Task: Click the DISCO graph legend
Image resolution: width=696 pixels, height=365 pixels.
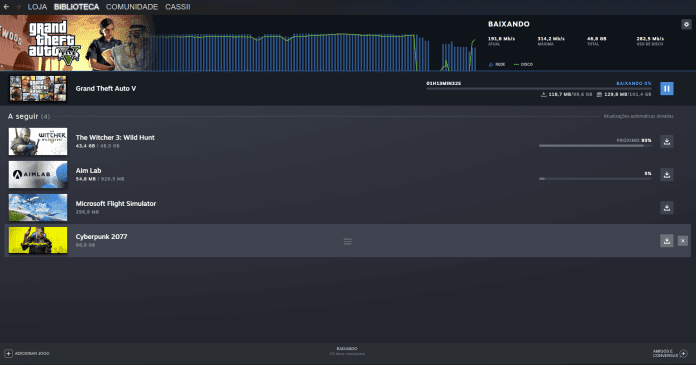Action: (523, 64)
